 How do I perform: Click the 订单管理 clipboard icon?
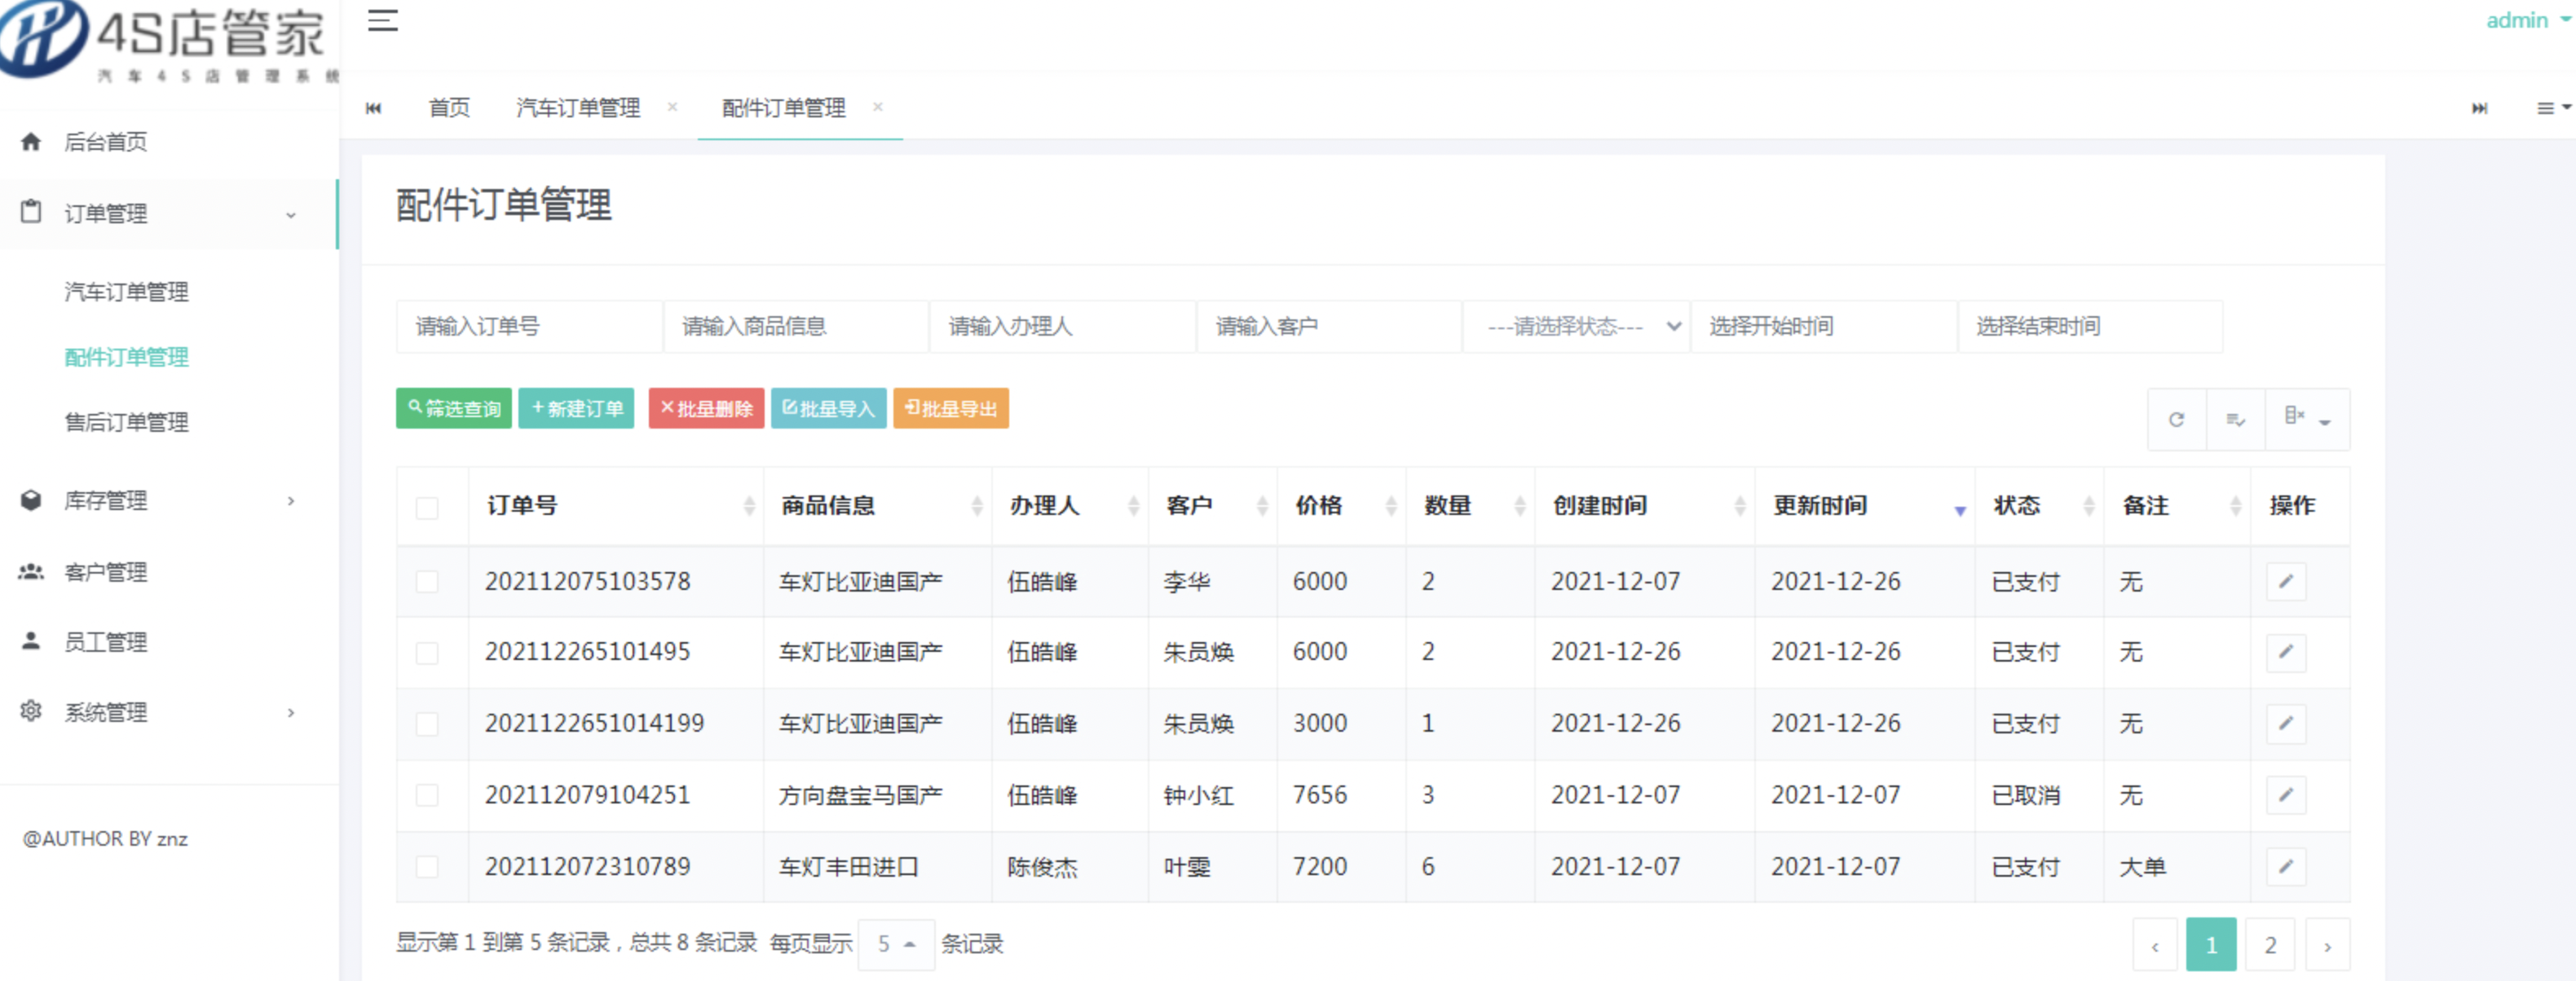(x=31, y=212)
